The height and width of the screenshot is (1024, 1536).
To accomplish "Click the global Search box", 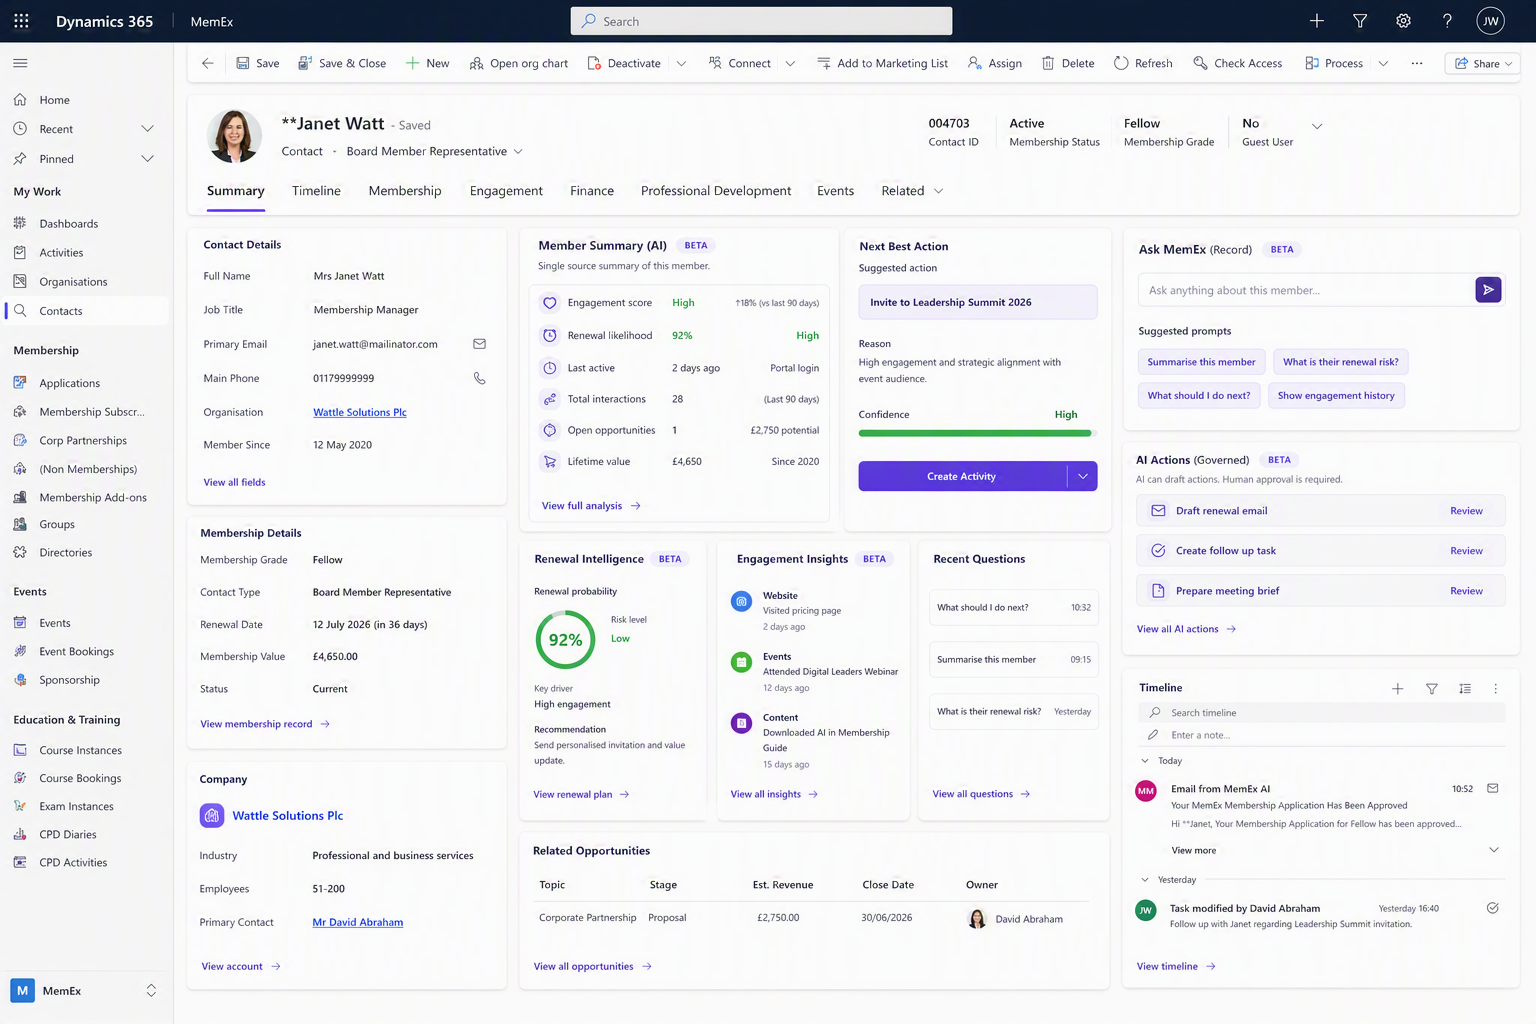I will pyautogui.click(x=761, y=21).
